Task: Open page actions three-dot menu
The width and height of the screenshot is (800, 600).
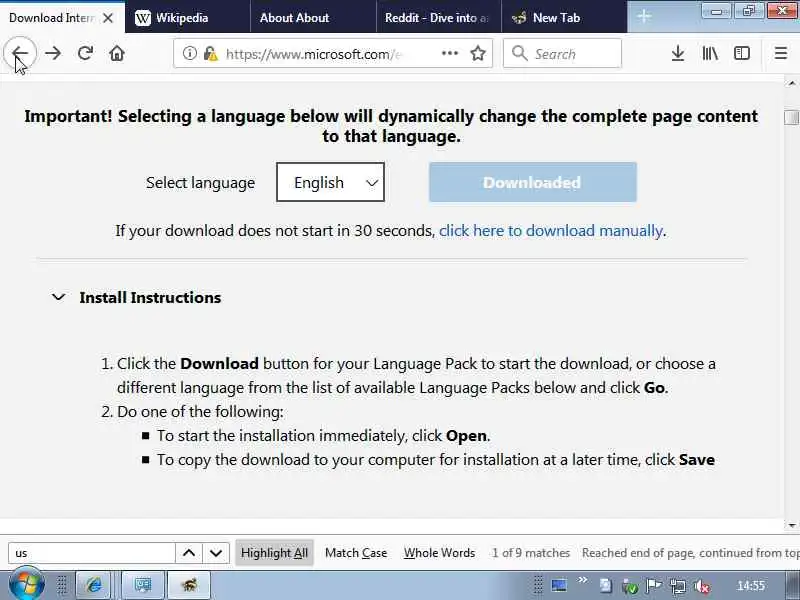Action: 449,53
